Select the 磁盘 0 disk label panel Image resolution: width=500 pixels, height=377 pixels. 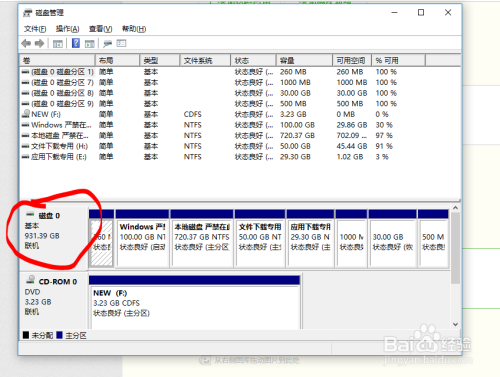click(x=54, y=238)
